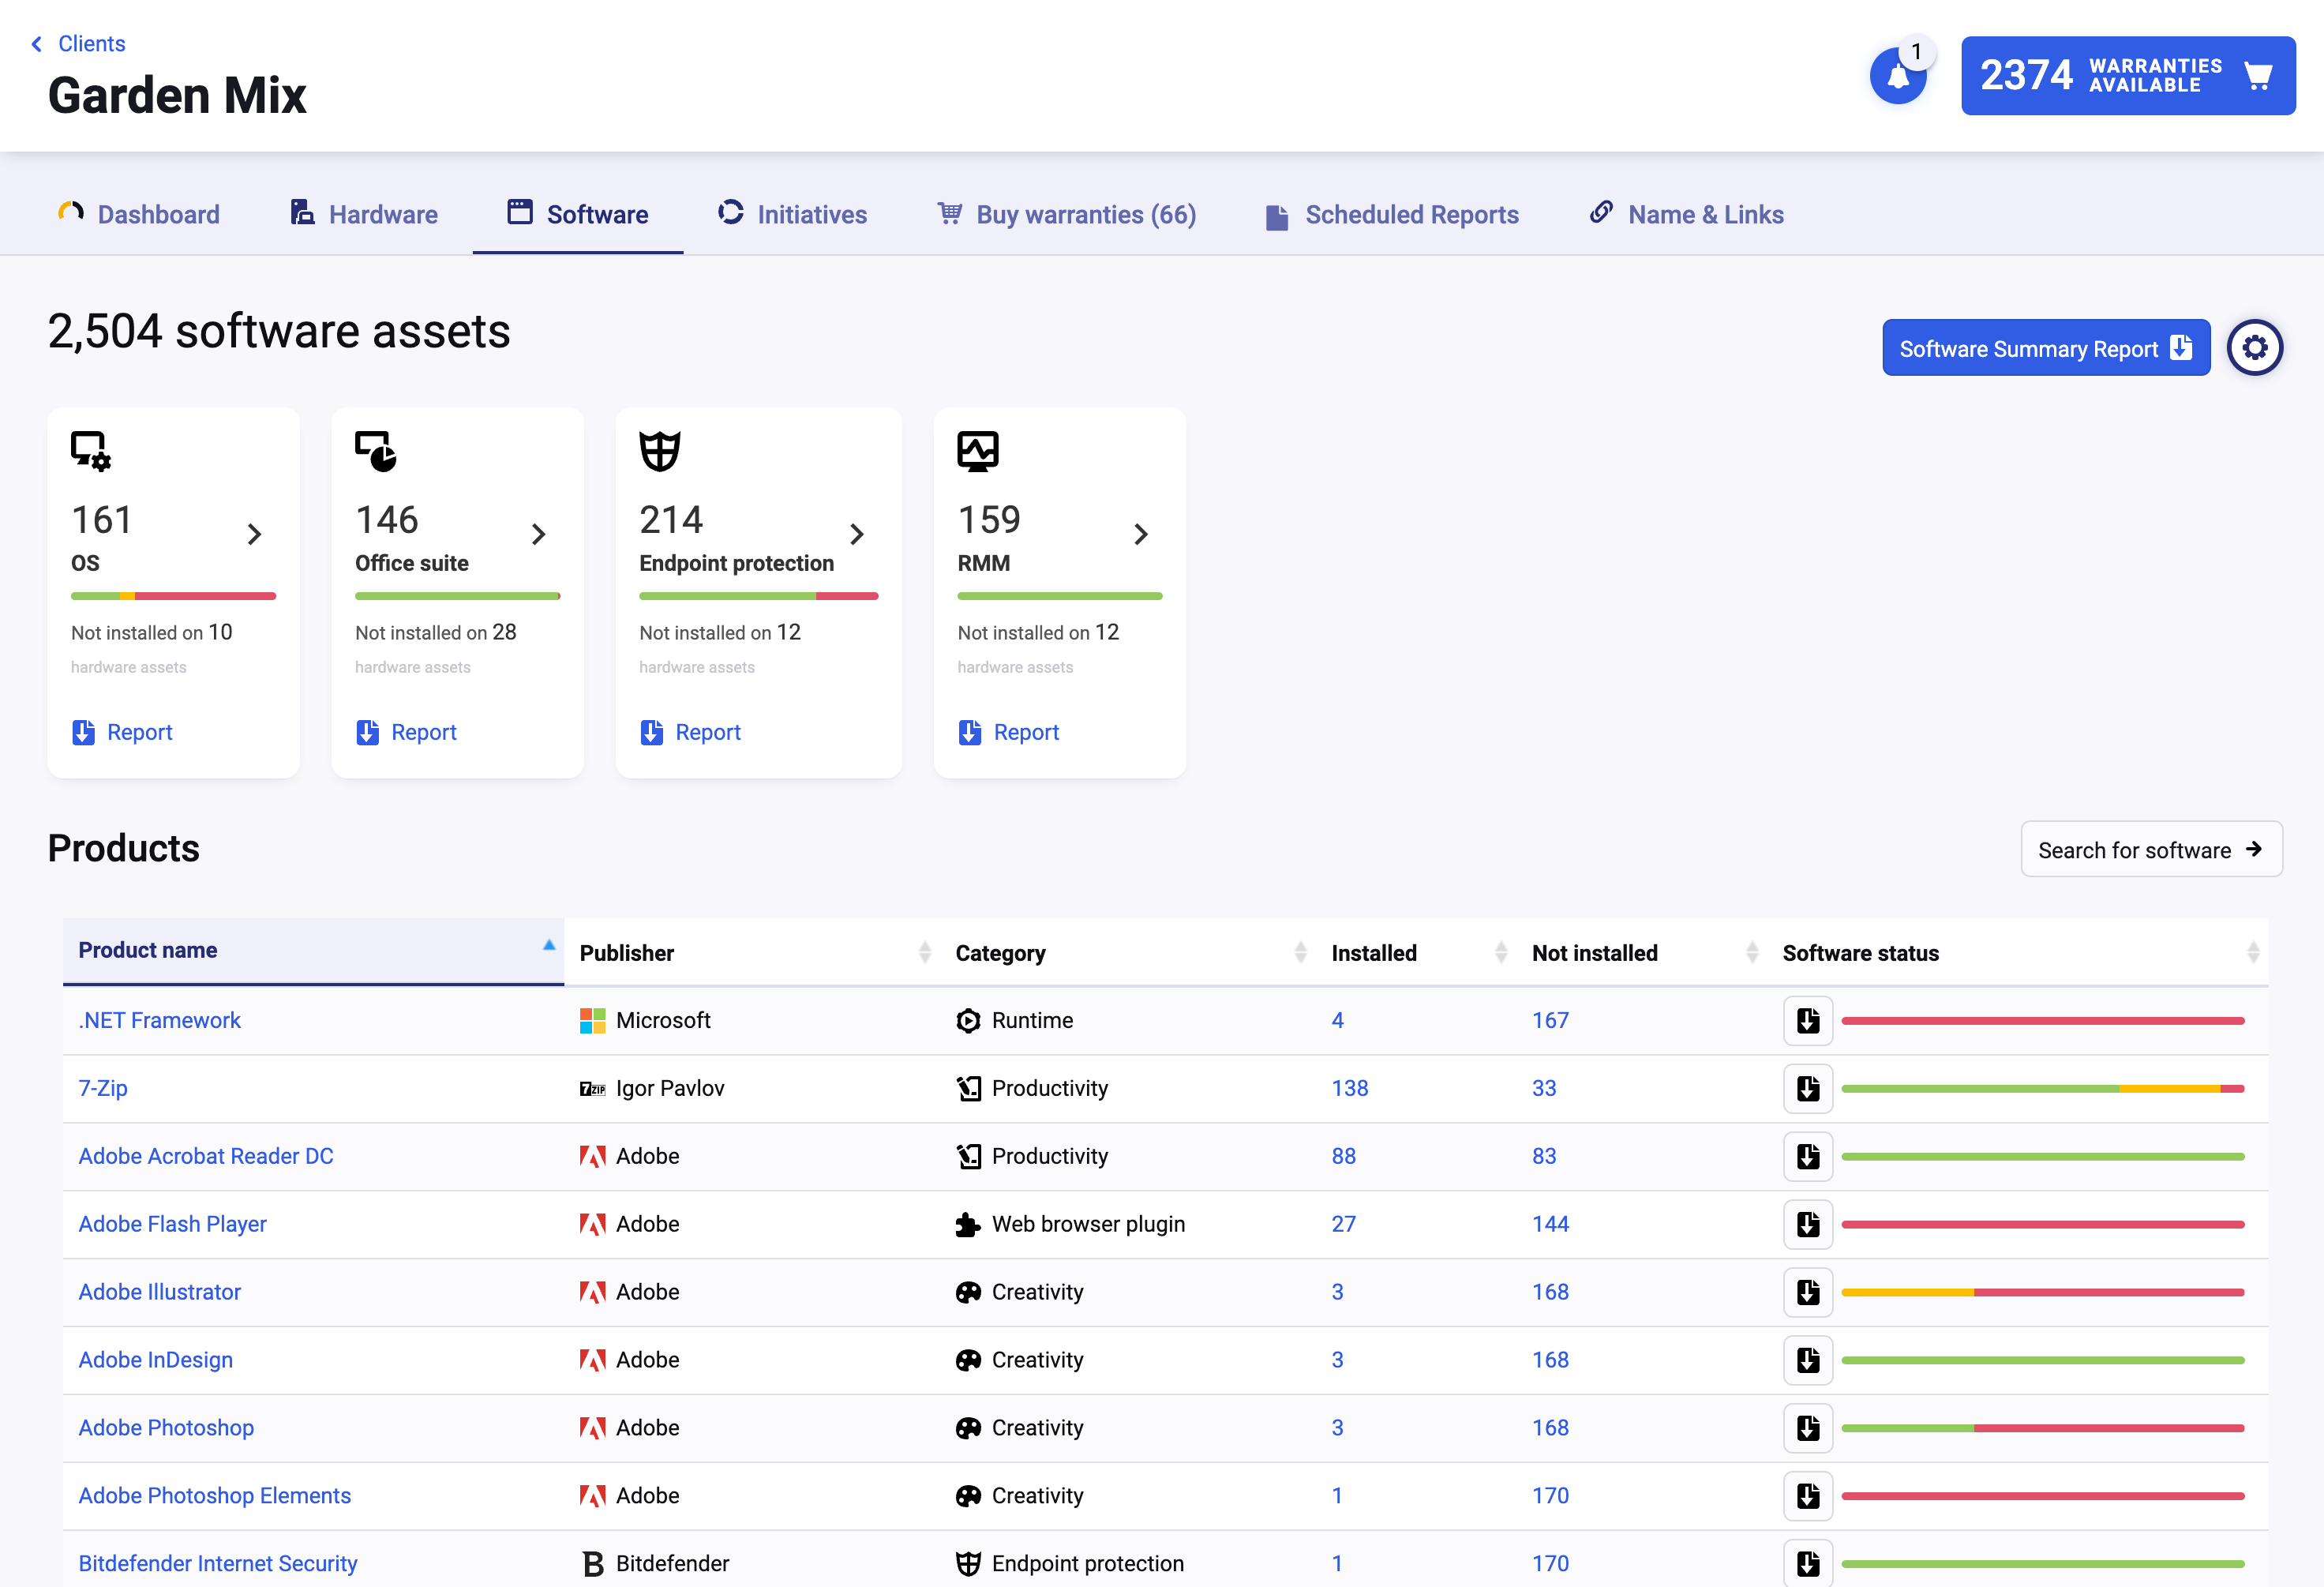Click the Endpoint protection shield icon
The image size is (2324, 1587).
(x=659, y=451)
